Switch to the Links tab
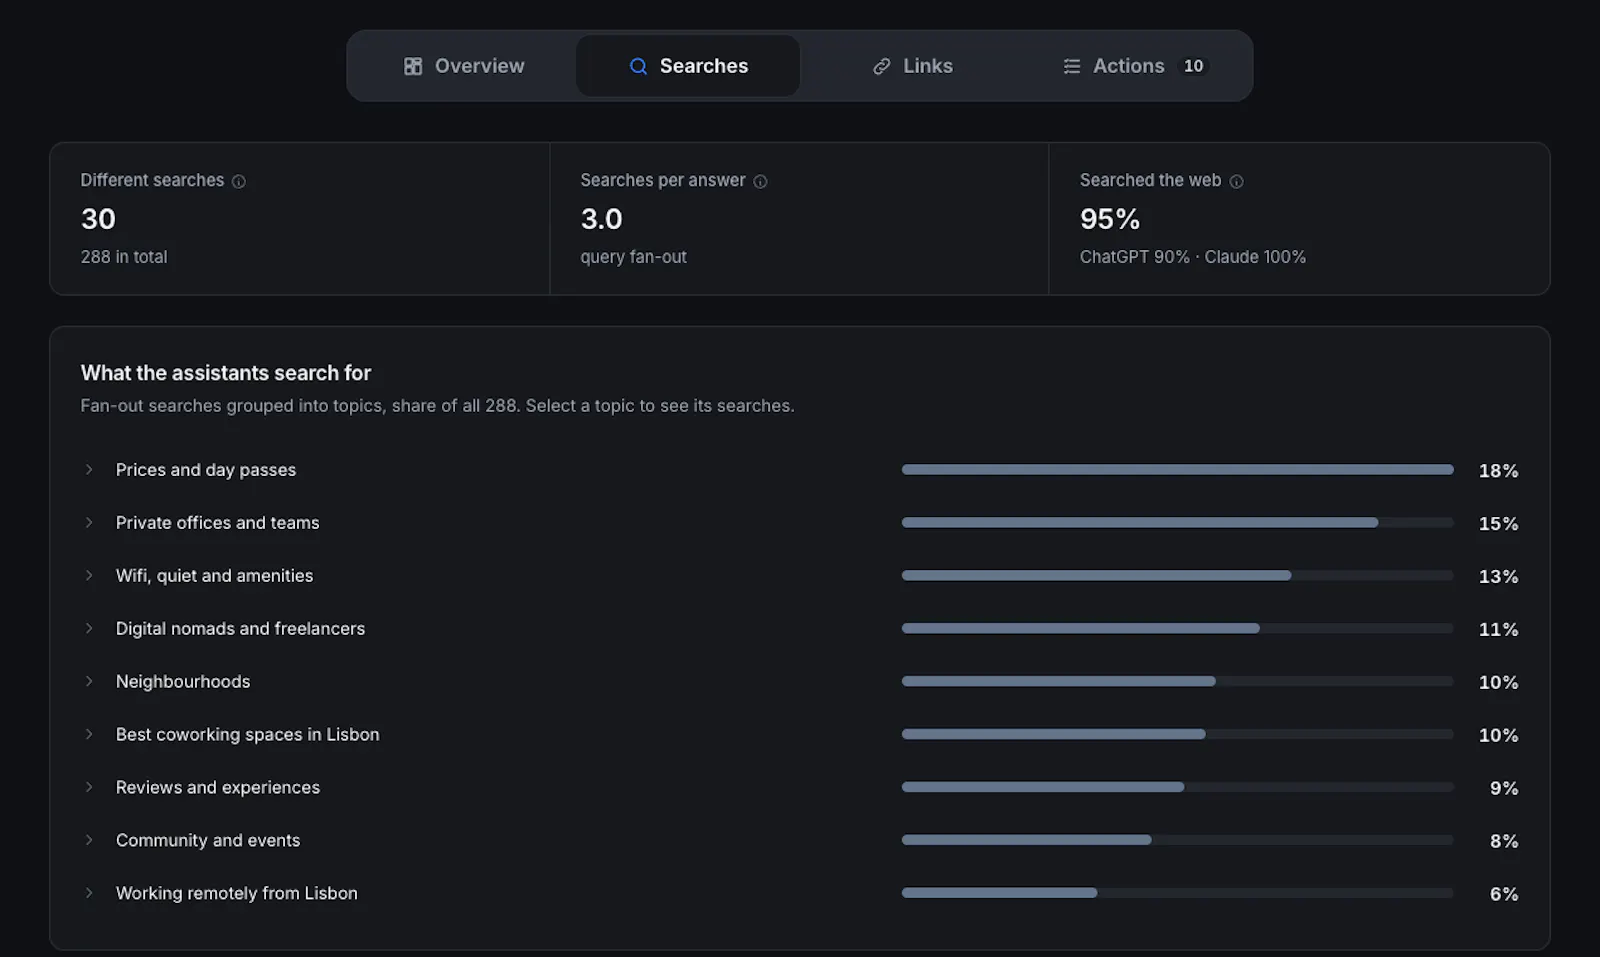This screenshot has height=957, width=1600. point(912,66)
